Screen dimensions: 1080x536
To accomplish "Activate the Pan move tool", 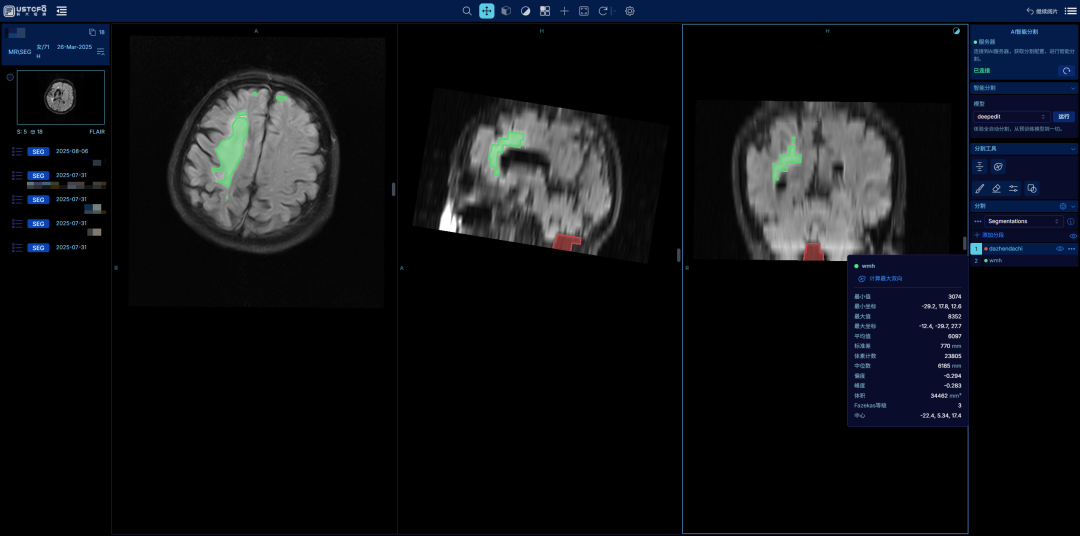I will coord(486,11).
